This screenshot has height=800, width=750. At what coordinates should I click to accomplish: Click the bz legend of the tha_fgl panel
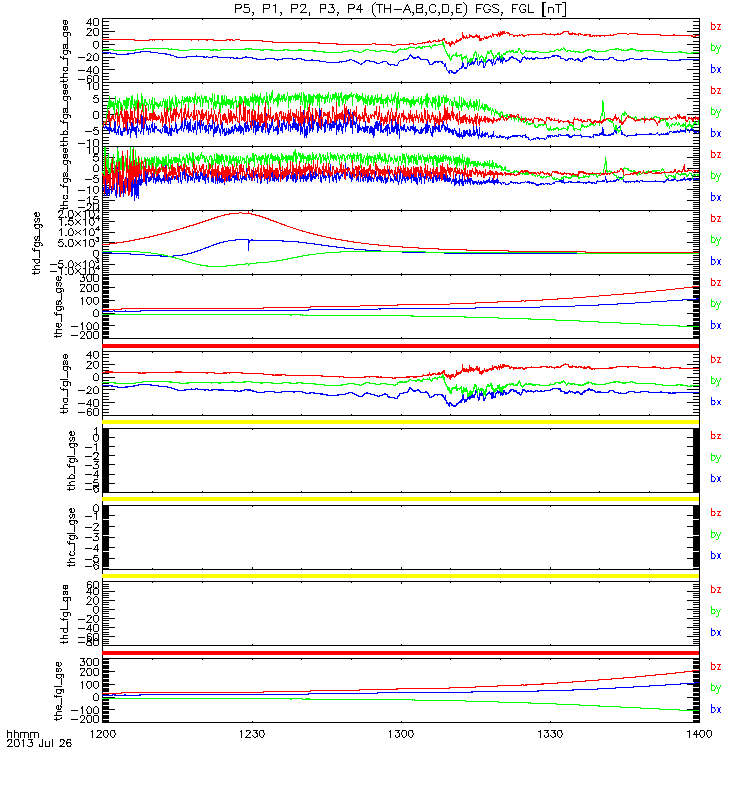click(716, 360)
